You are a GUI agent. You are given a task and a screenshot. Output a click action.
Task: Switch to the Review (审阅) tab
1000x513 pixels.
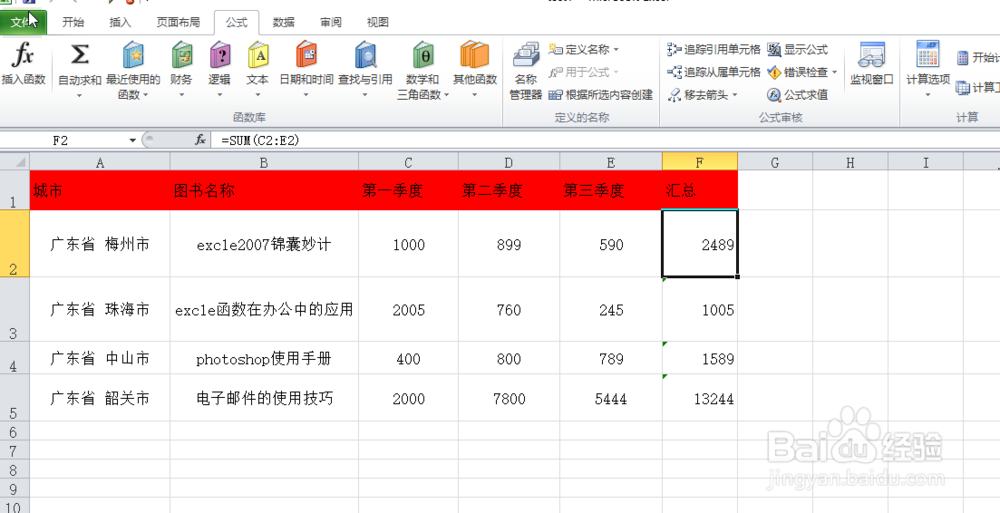330,22
